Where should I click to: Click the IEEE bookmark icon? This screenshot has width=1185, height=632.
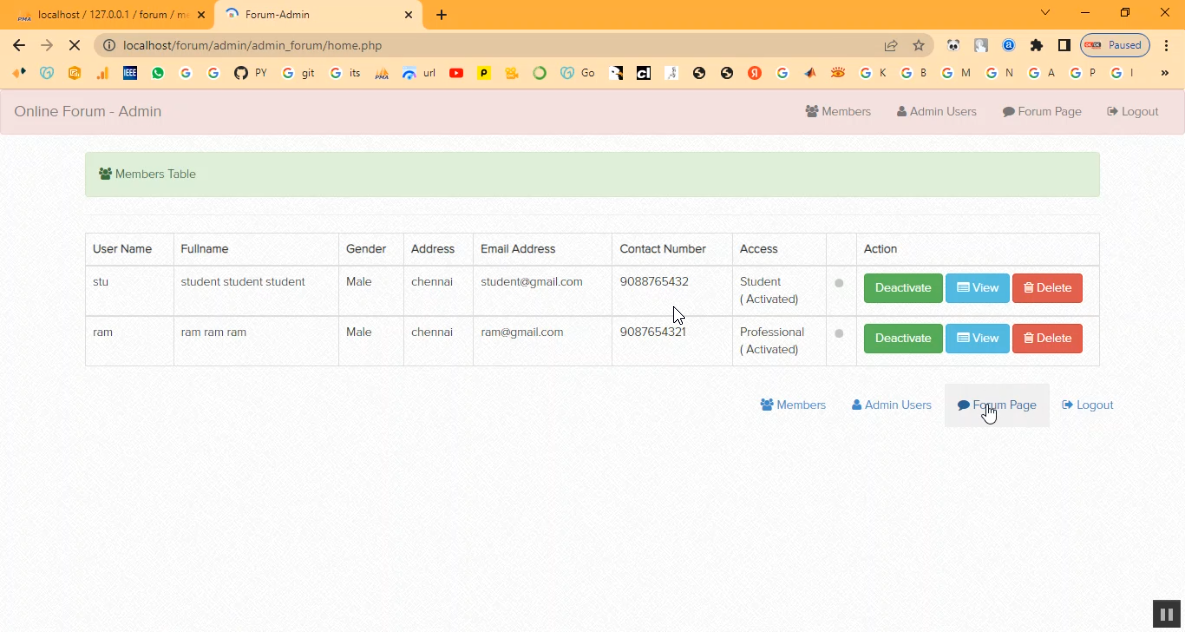click(130, 73)
